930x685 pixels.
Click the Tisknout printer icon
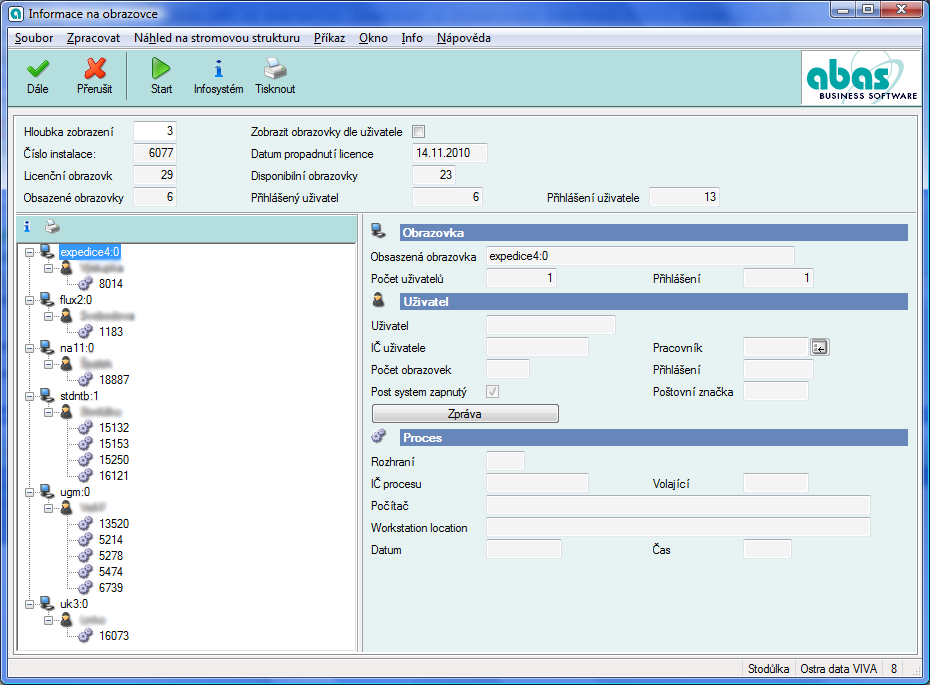pos(275,69)
